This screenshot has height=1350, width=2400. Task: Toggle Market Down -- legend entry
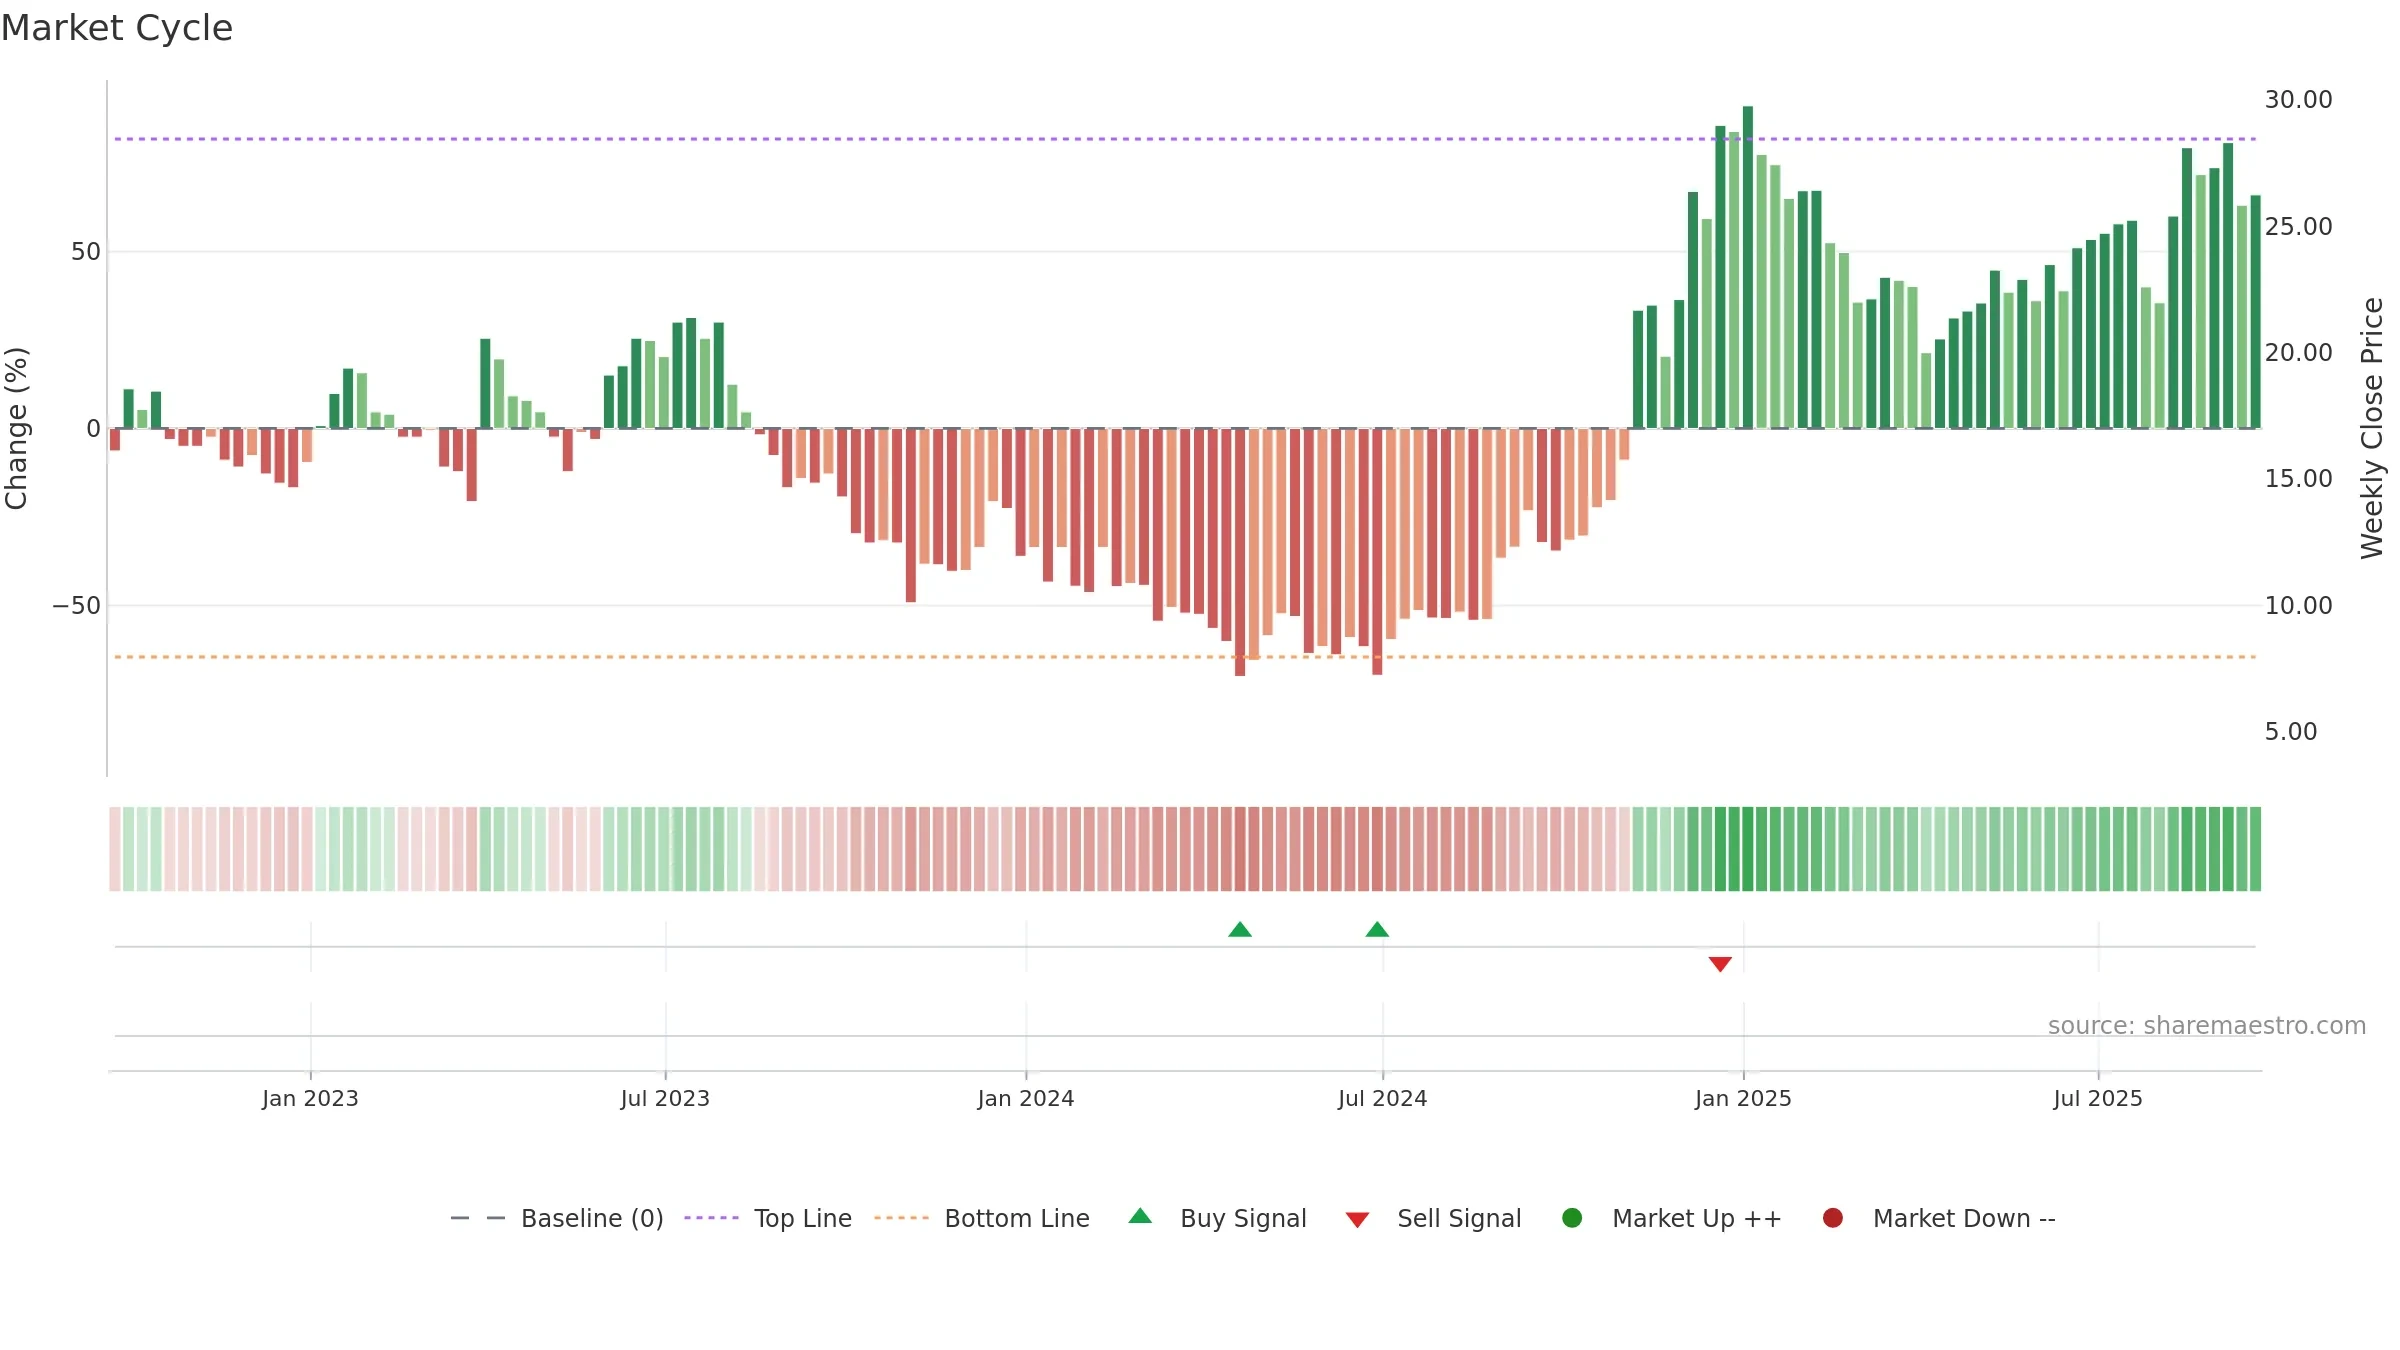click(1938, 1218)
